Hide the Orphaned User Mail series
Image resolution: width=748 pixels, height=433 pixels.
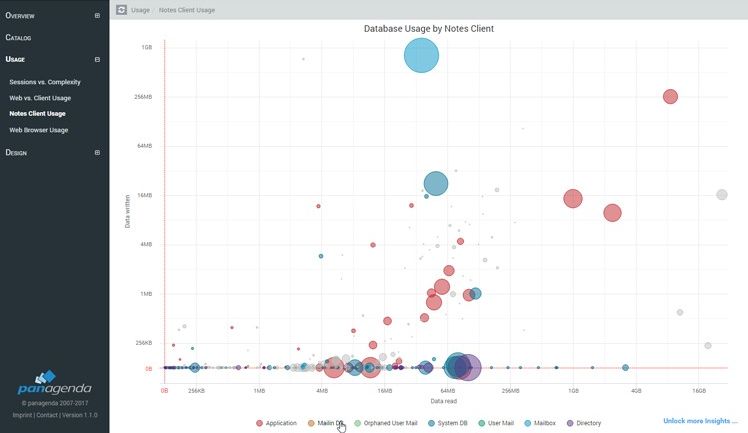click(386, 423)
